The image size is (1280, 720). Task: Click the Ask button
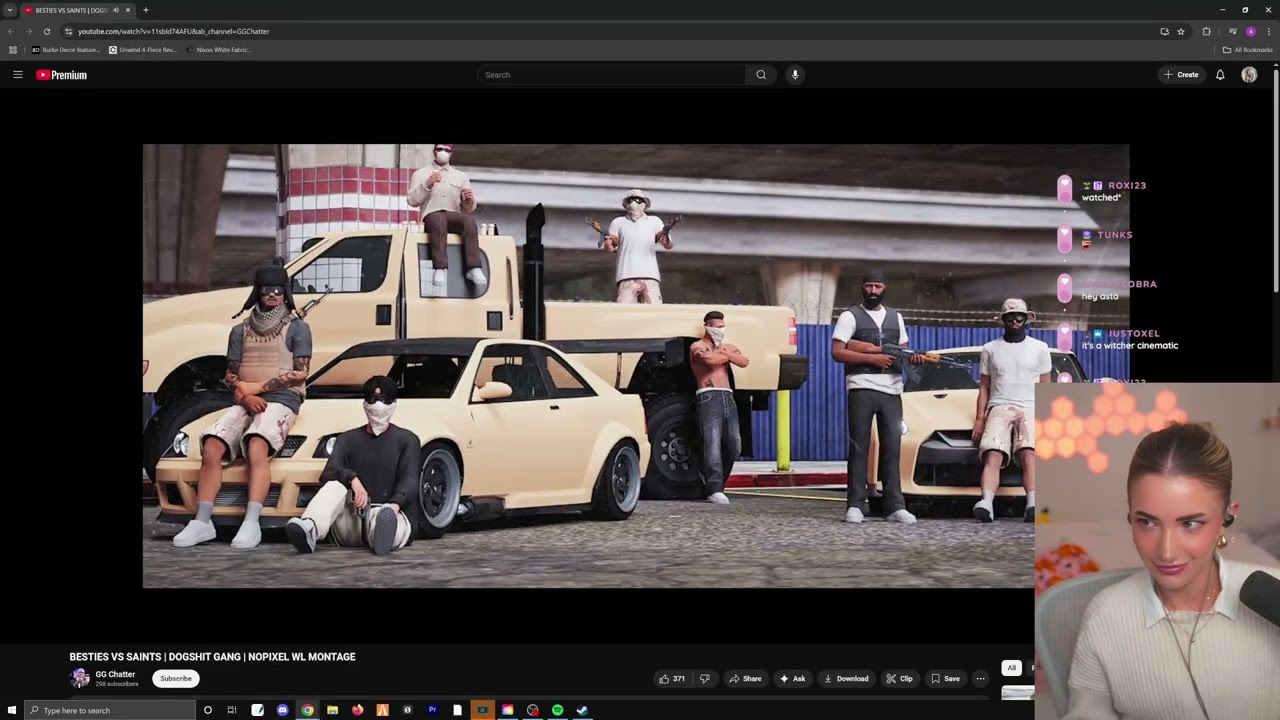click(792, 679)
